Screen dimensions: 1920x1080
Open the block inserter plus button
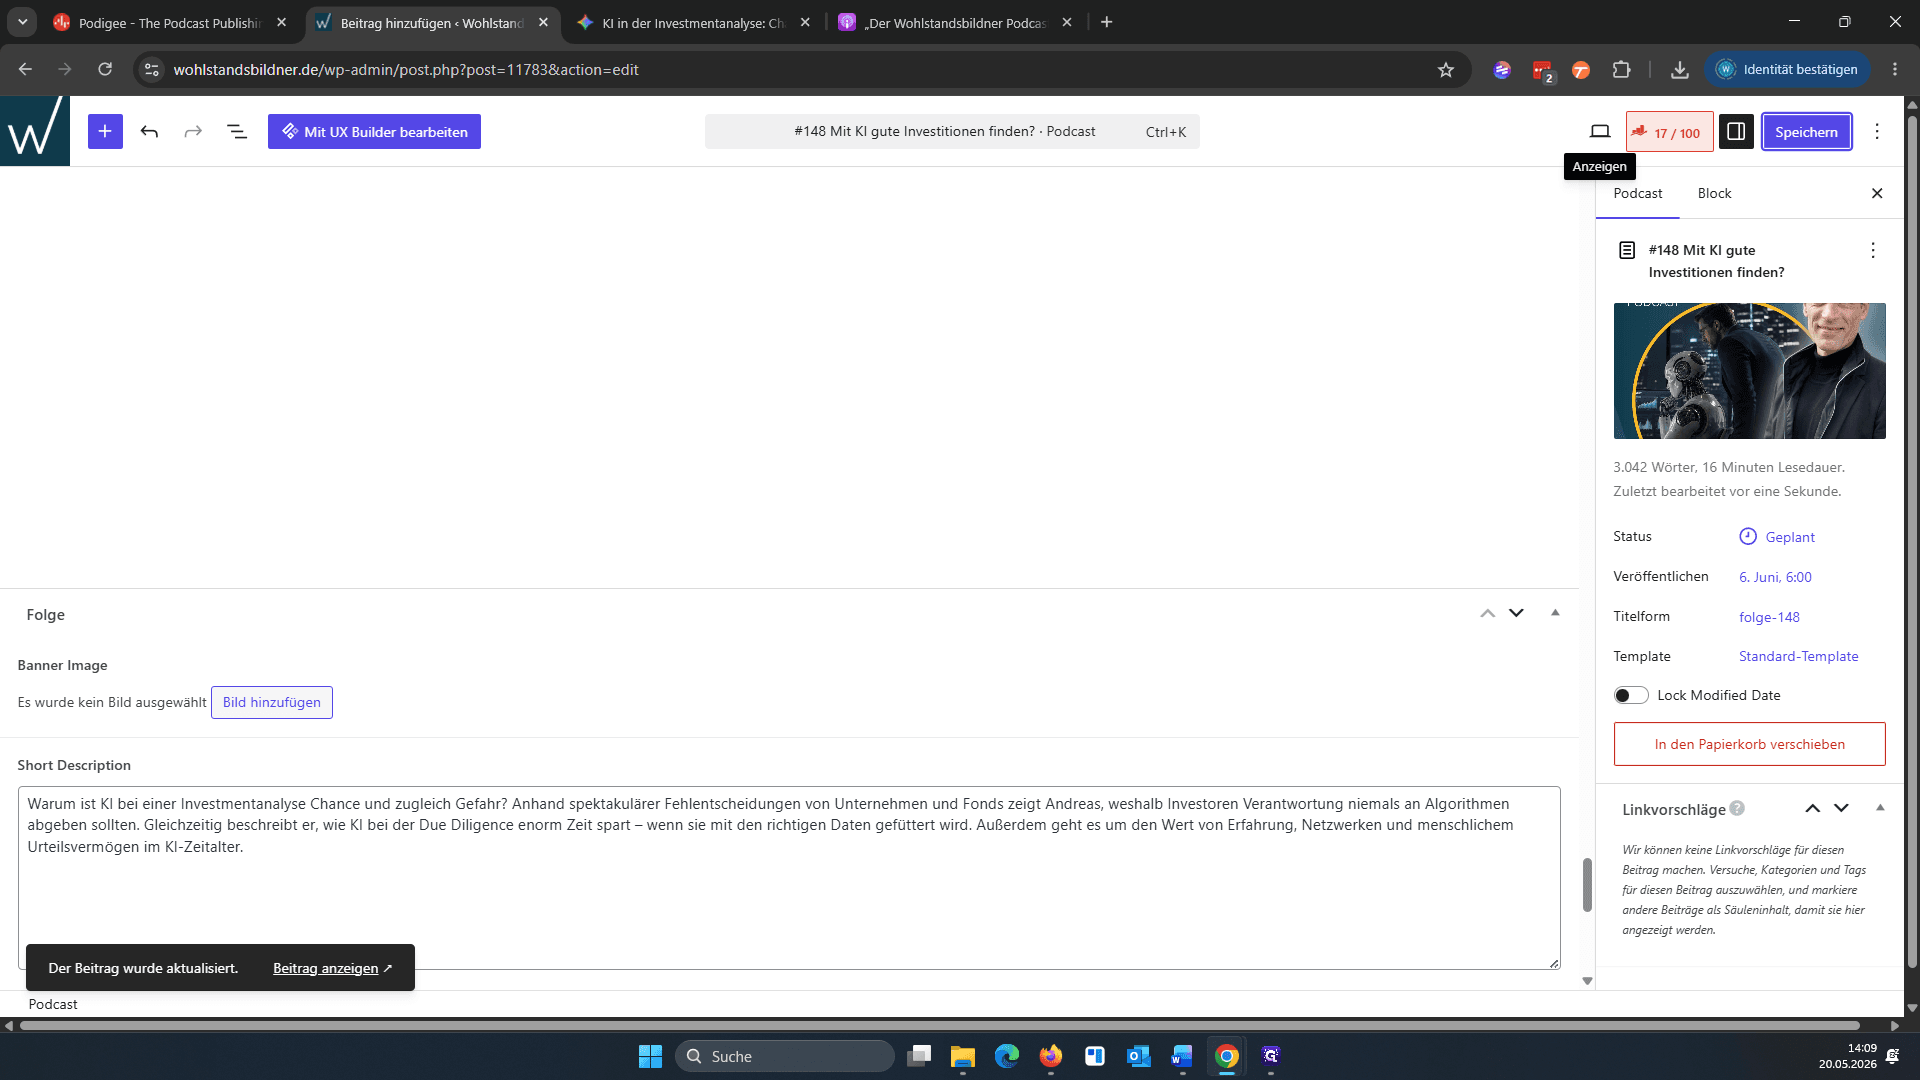tap(105, 131)
